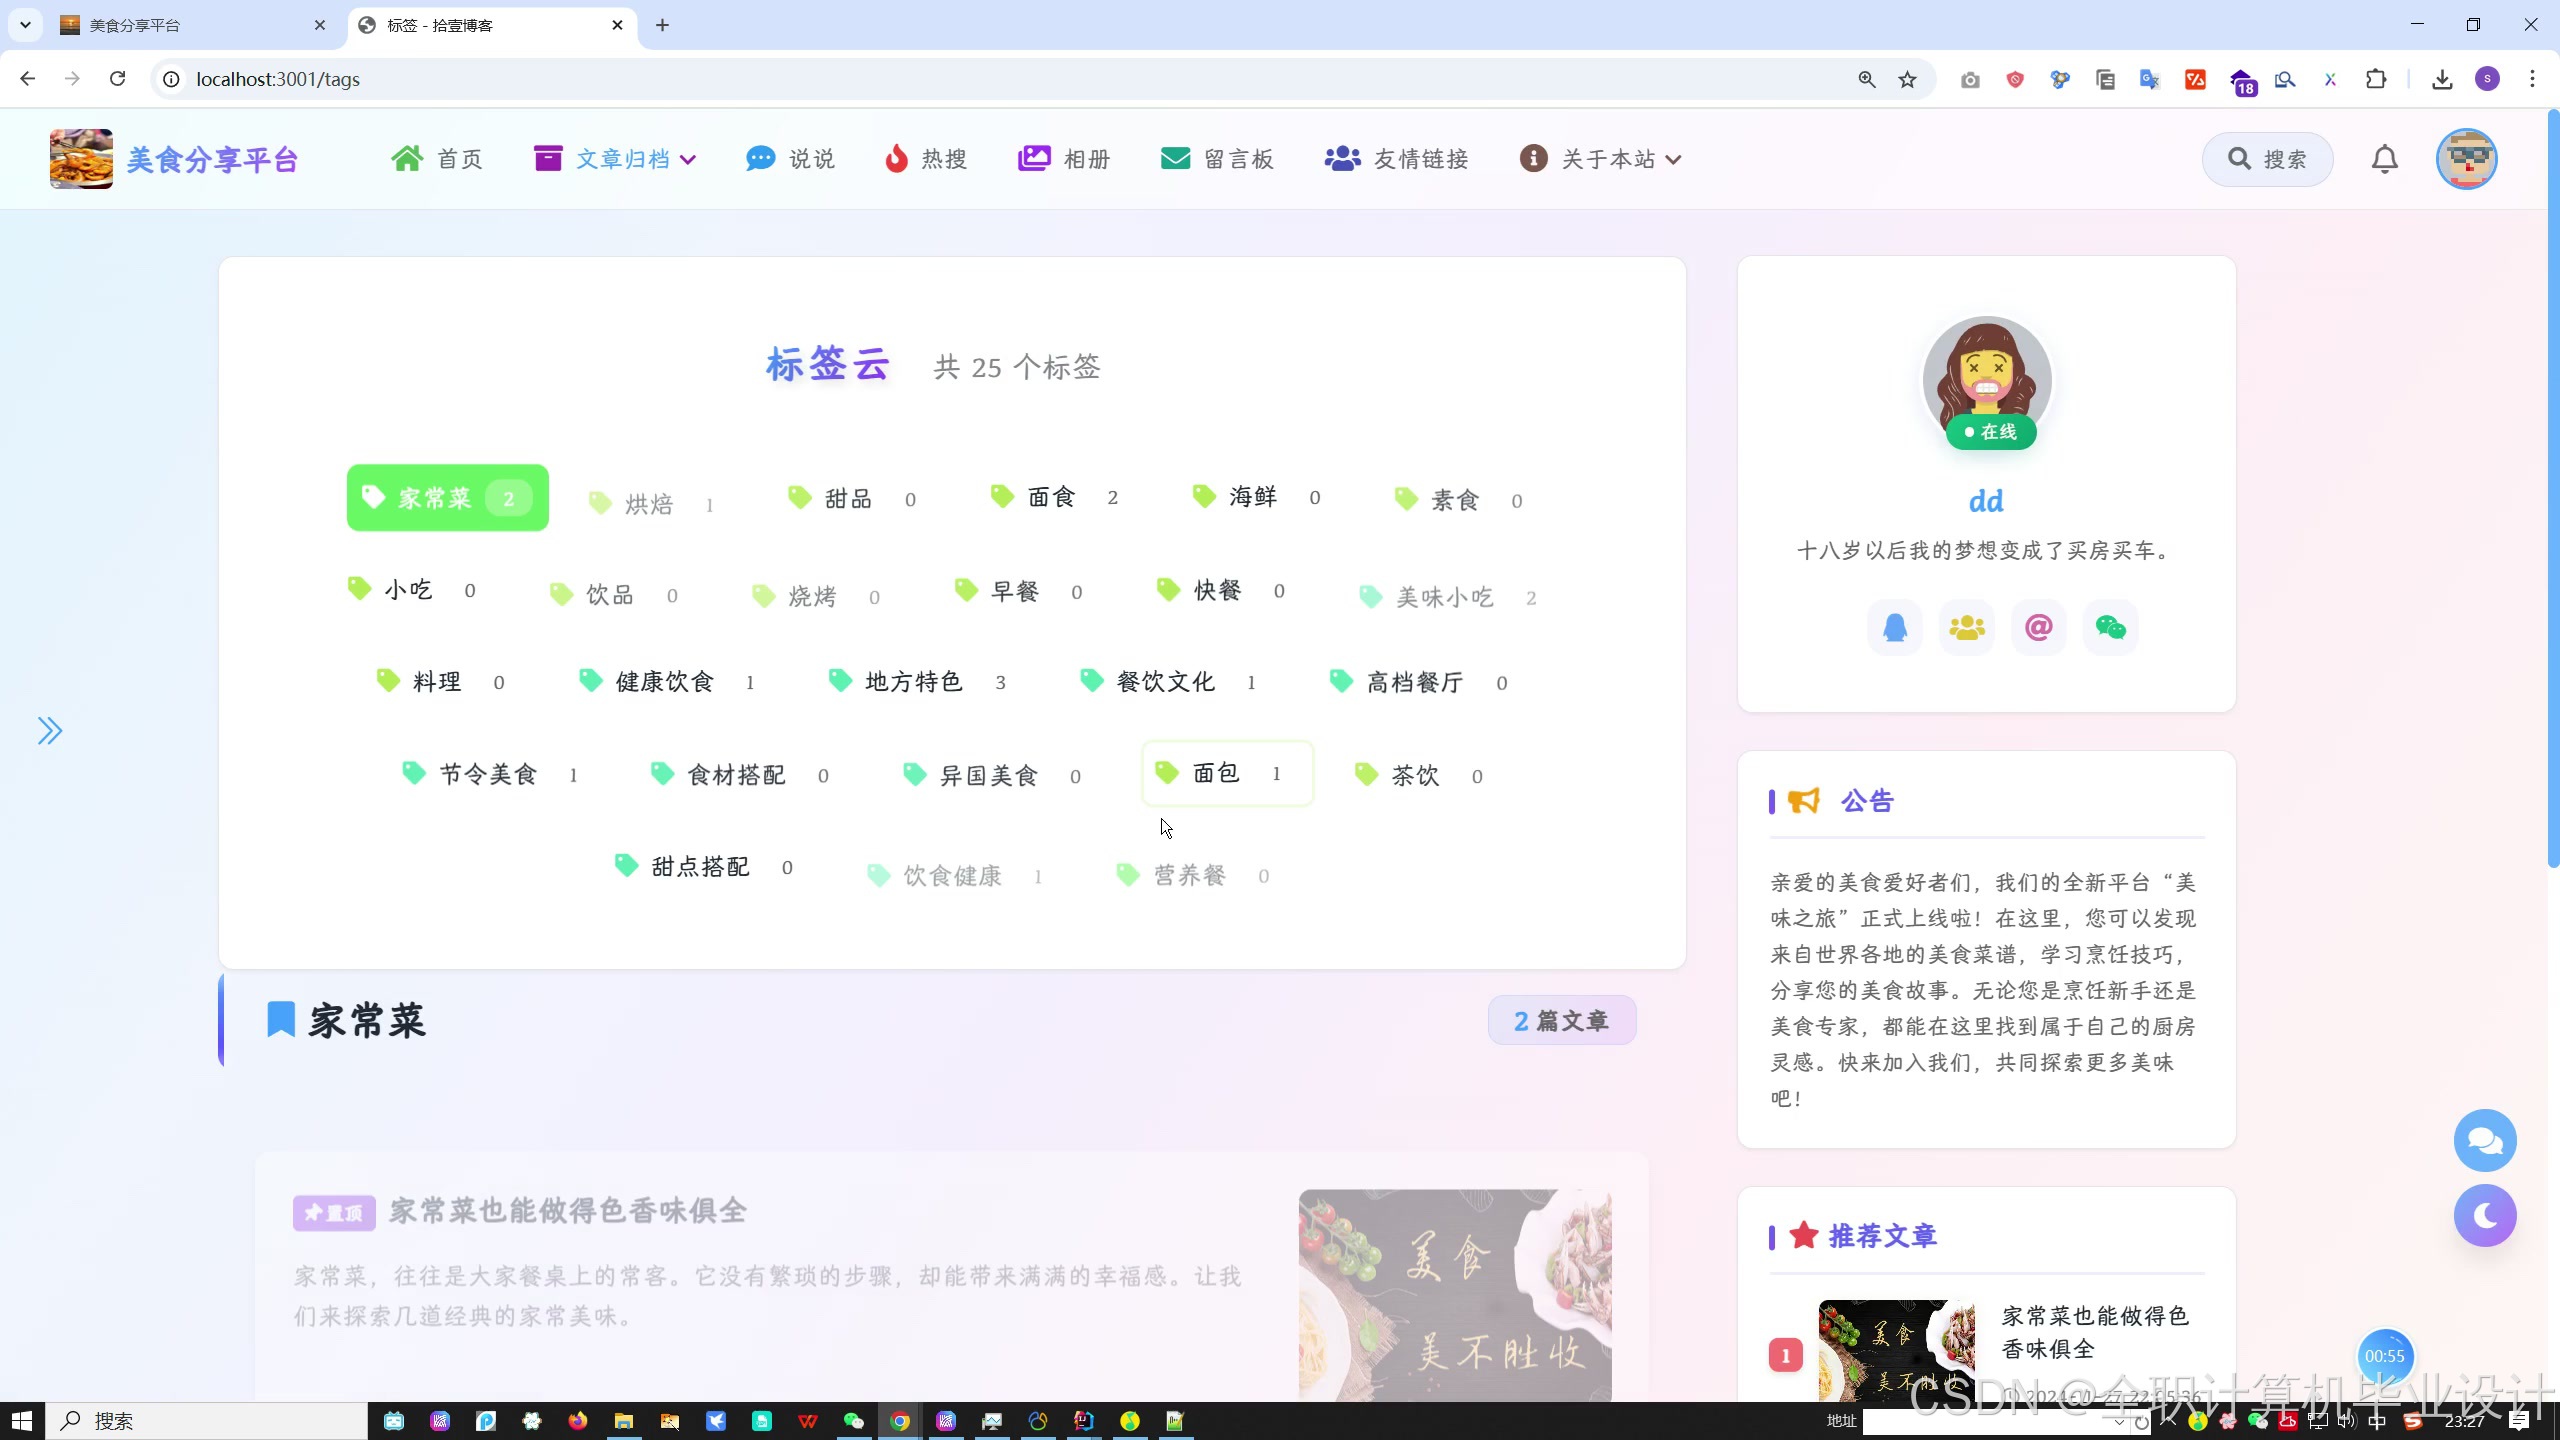Screen dimensions: 2560x1440
Task: Open the 家常菜 article cover thumbnail
Action: (x=1454, y=1295)
